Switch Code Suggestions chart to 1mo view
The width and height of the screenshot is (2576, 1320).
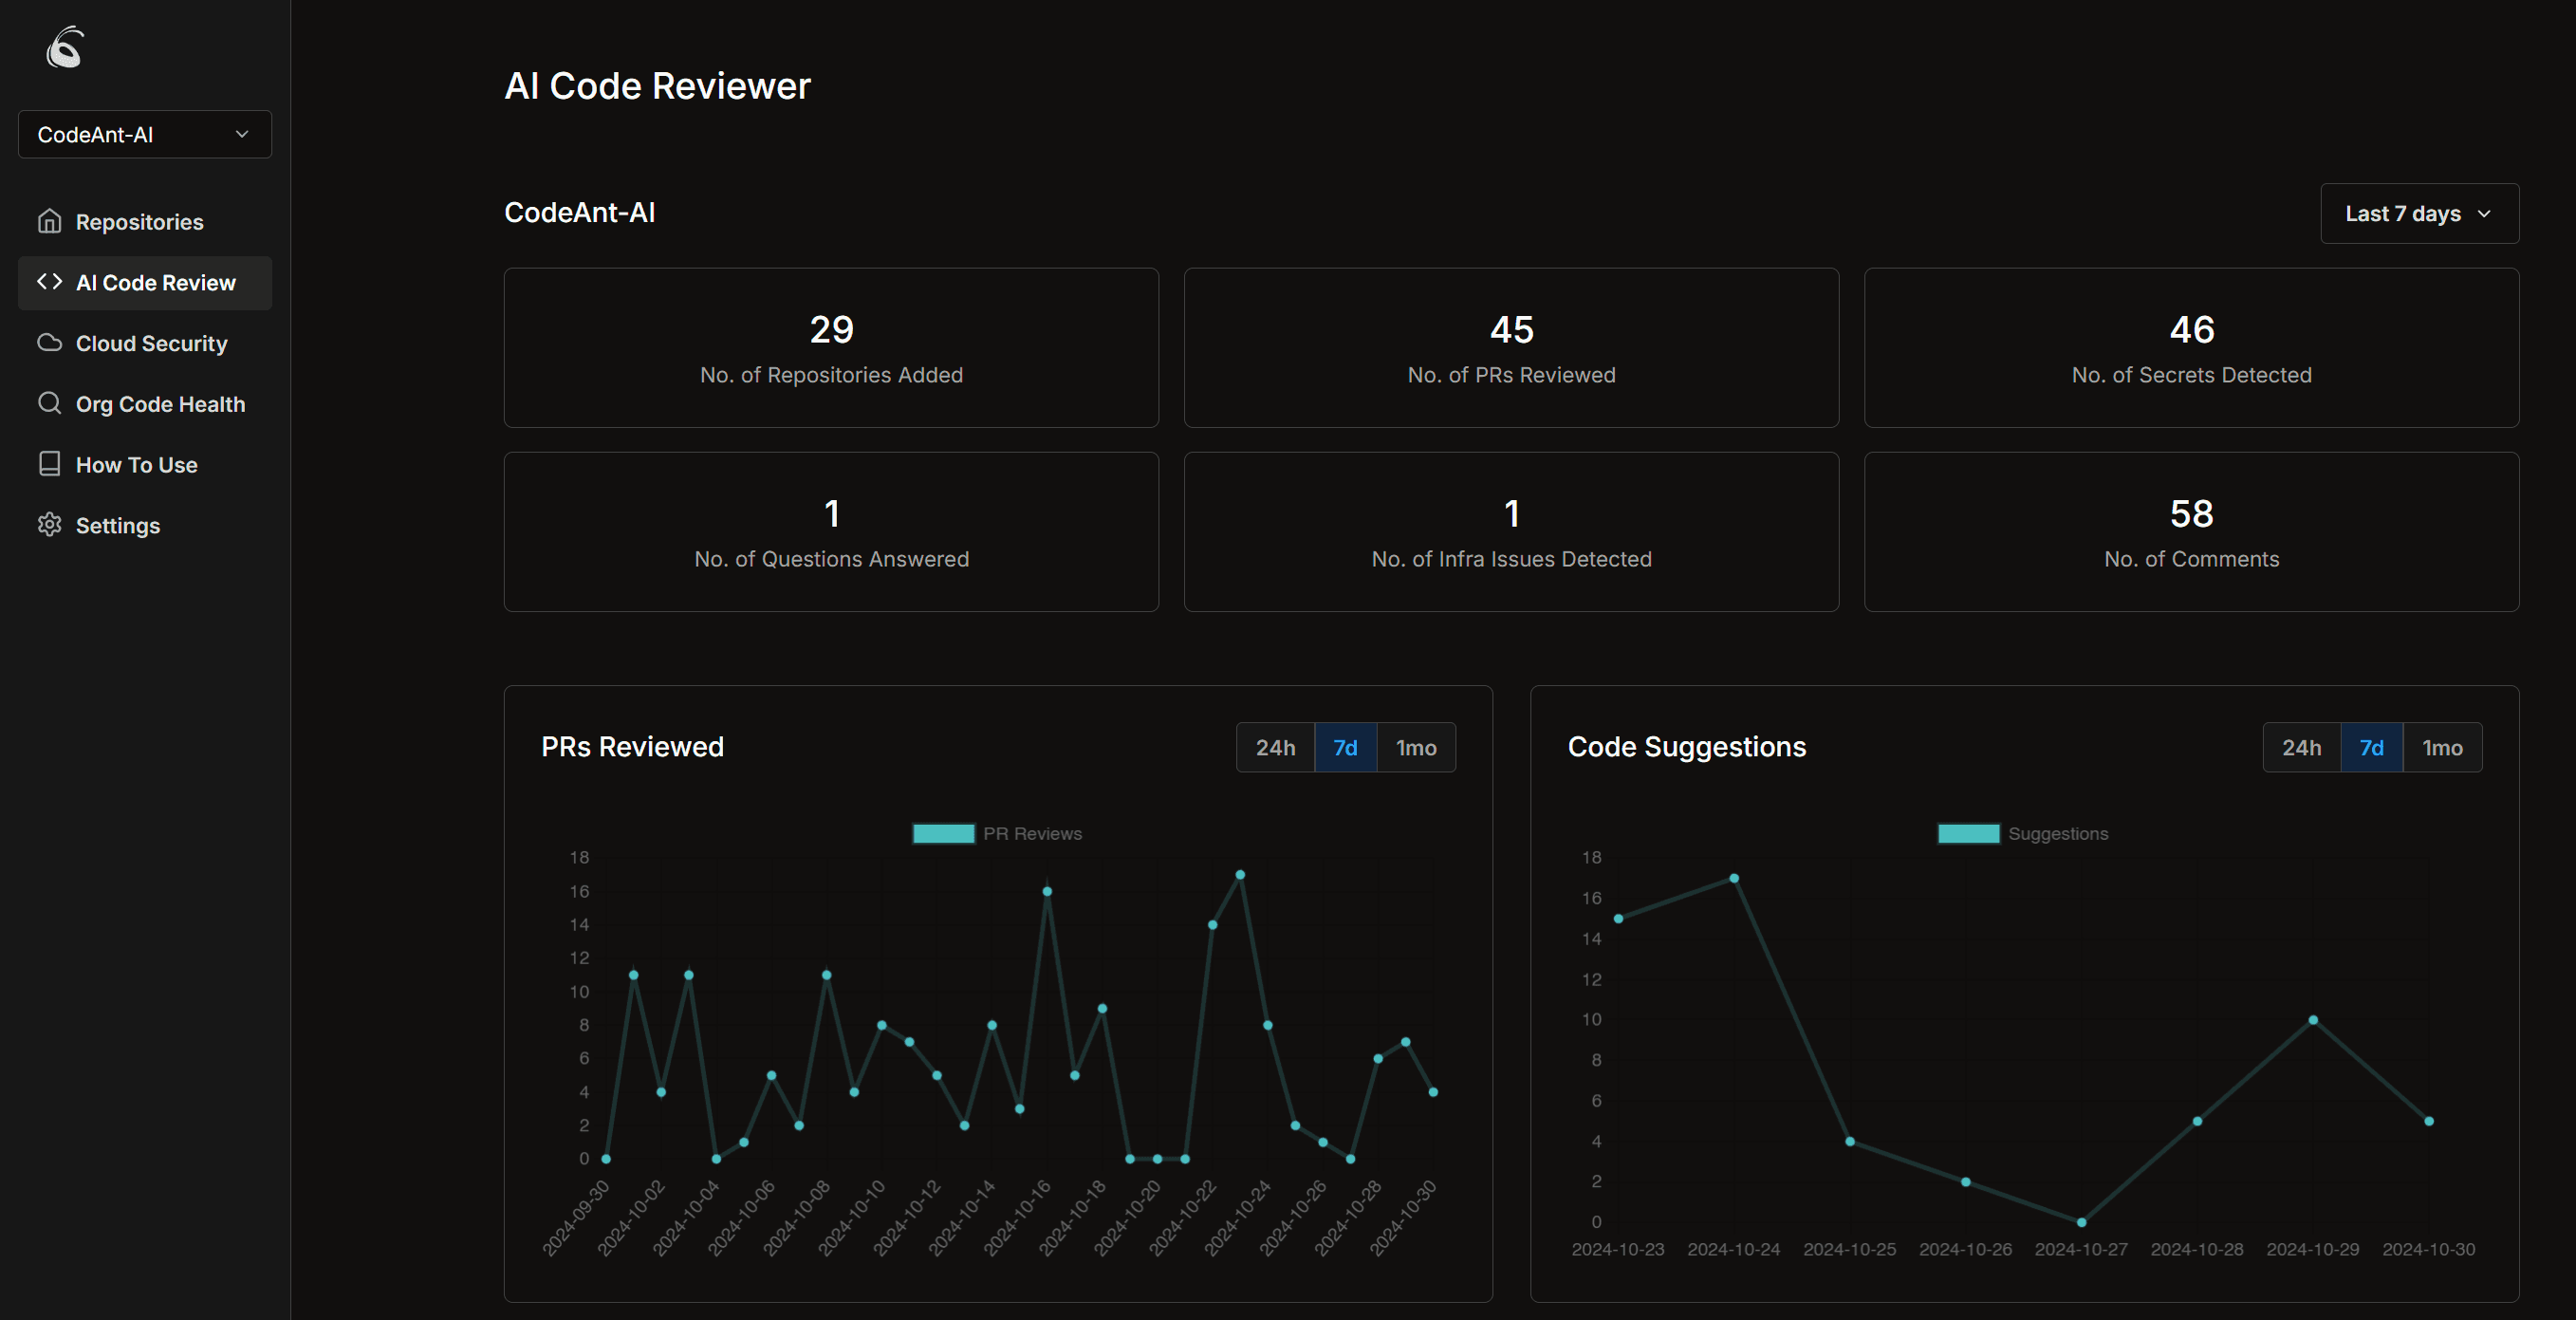(x=2441, y=747)
